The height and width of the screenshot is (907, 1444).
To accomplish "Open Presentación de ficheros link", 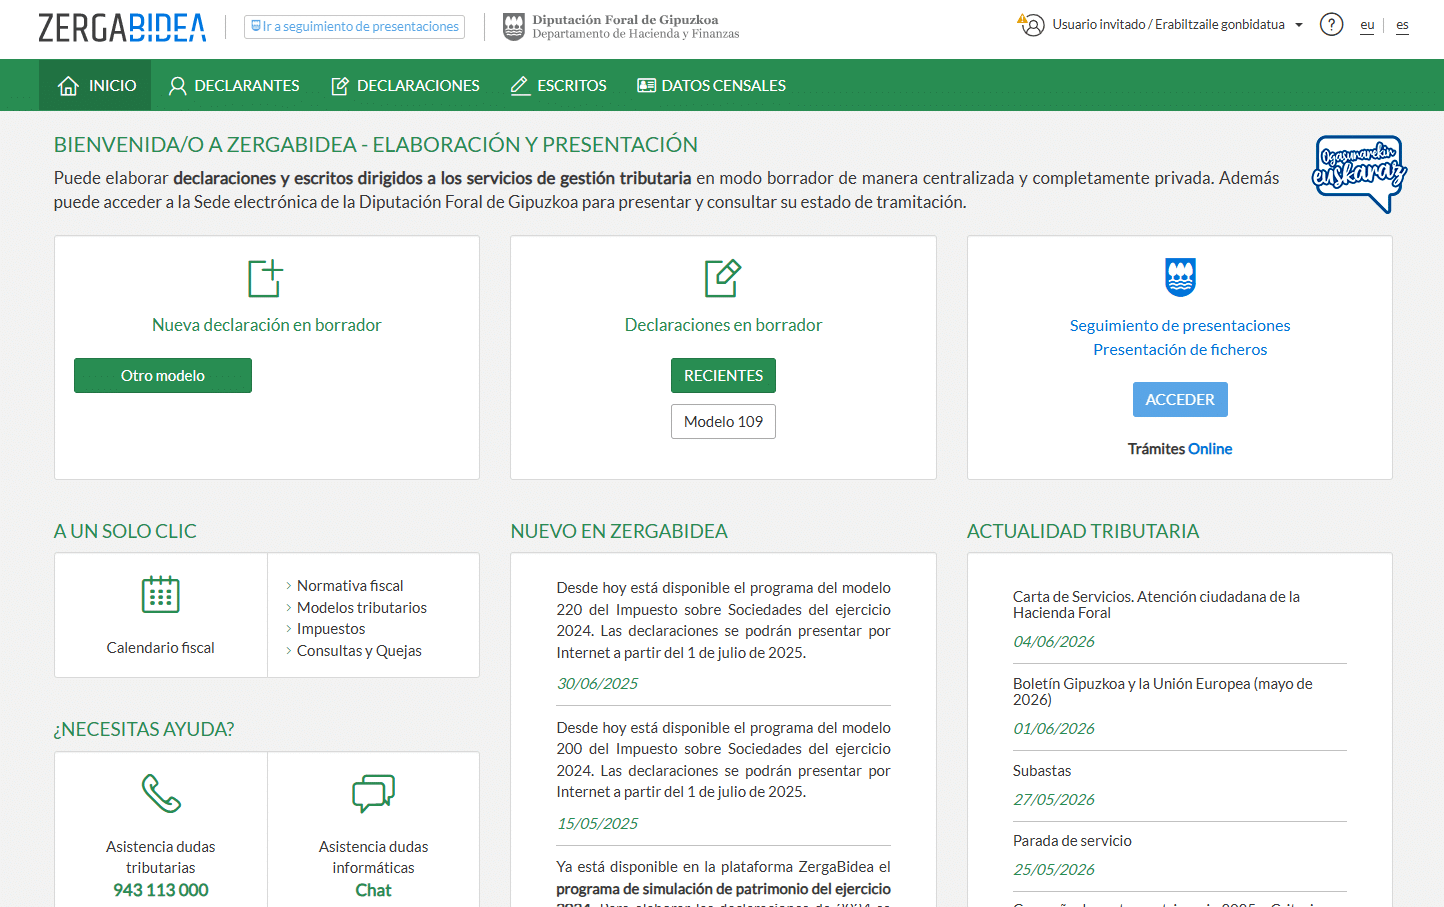I will coord(1180,349).
